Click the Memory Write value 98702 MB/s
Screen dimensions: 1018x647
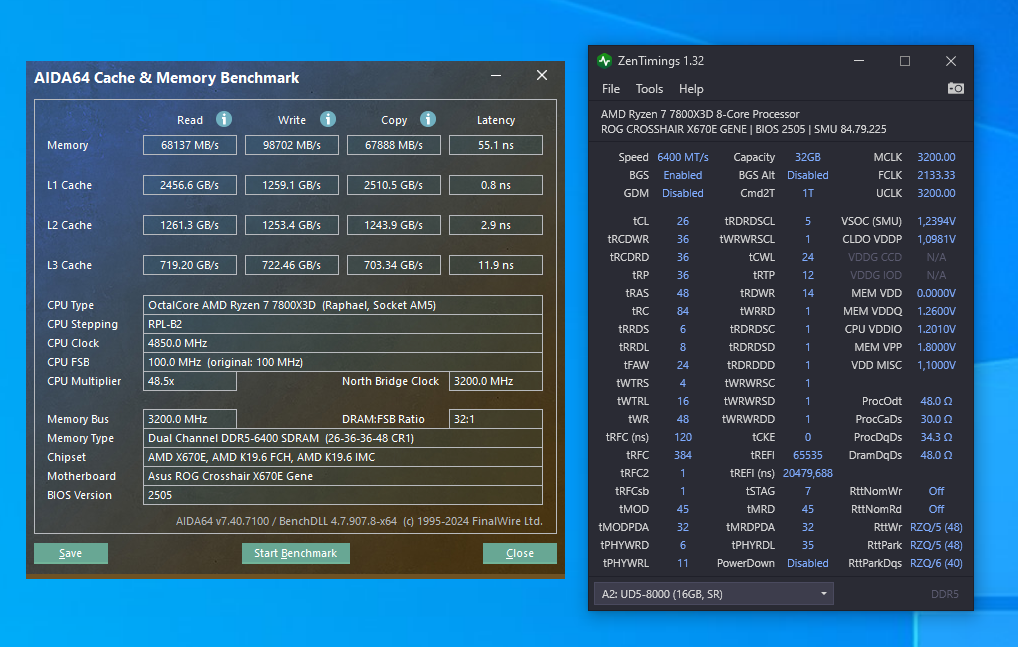[x=292, y=145]
